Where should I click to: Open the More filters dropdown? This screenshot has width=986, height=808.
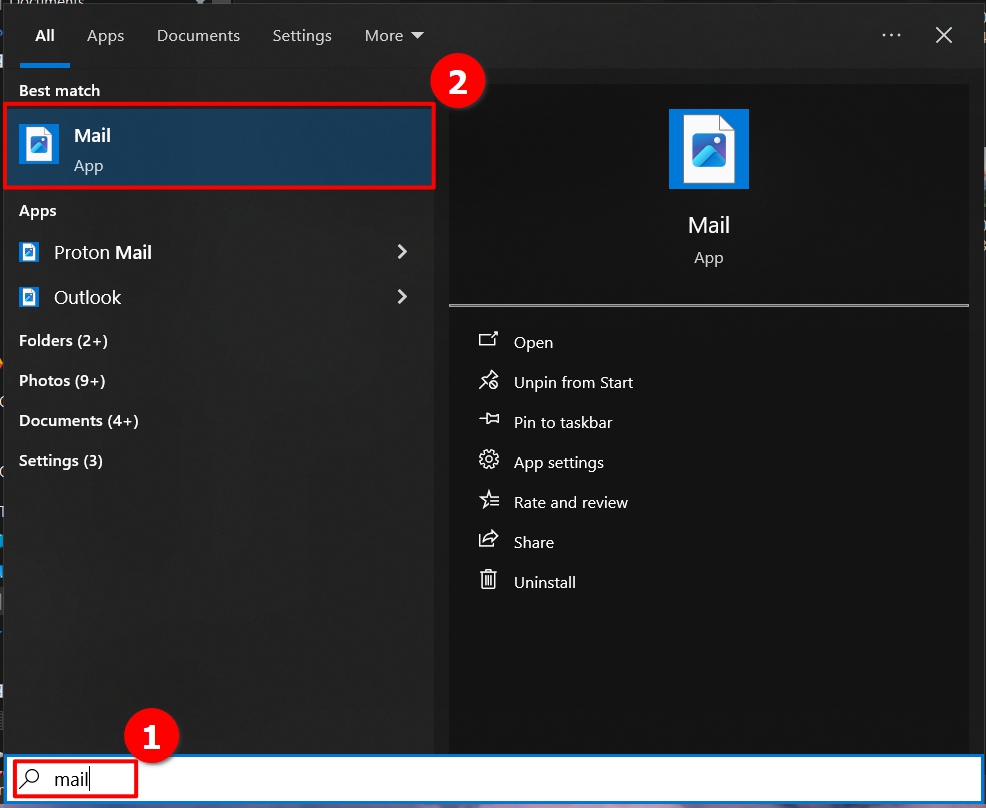click(394, 35)
